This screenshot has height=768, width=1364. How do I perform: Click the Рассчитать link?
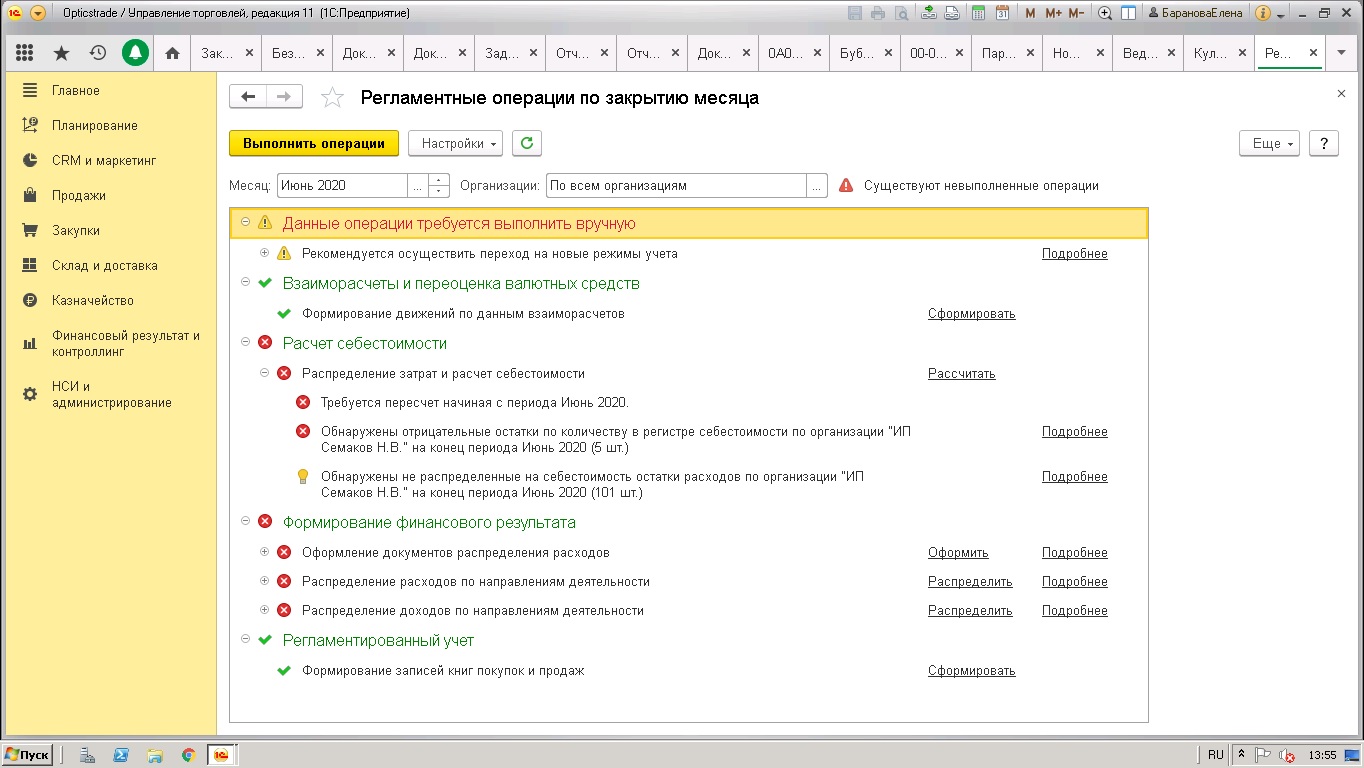click(961, 374)
